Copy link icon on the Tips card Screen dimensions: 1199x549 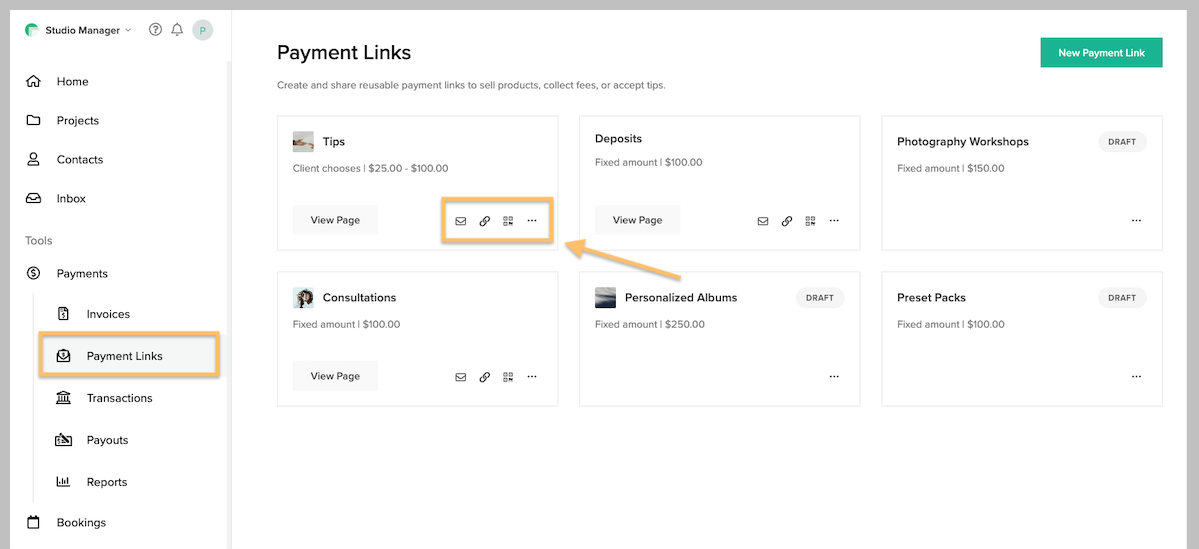point(485,221)
